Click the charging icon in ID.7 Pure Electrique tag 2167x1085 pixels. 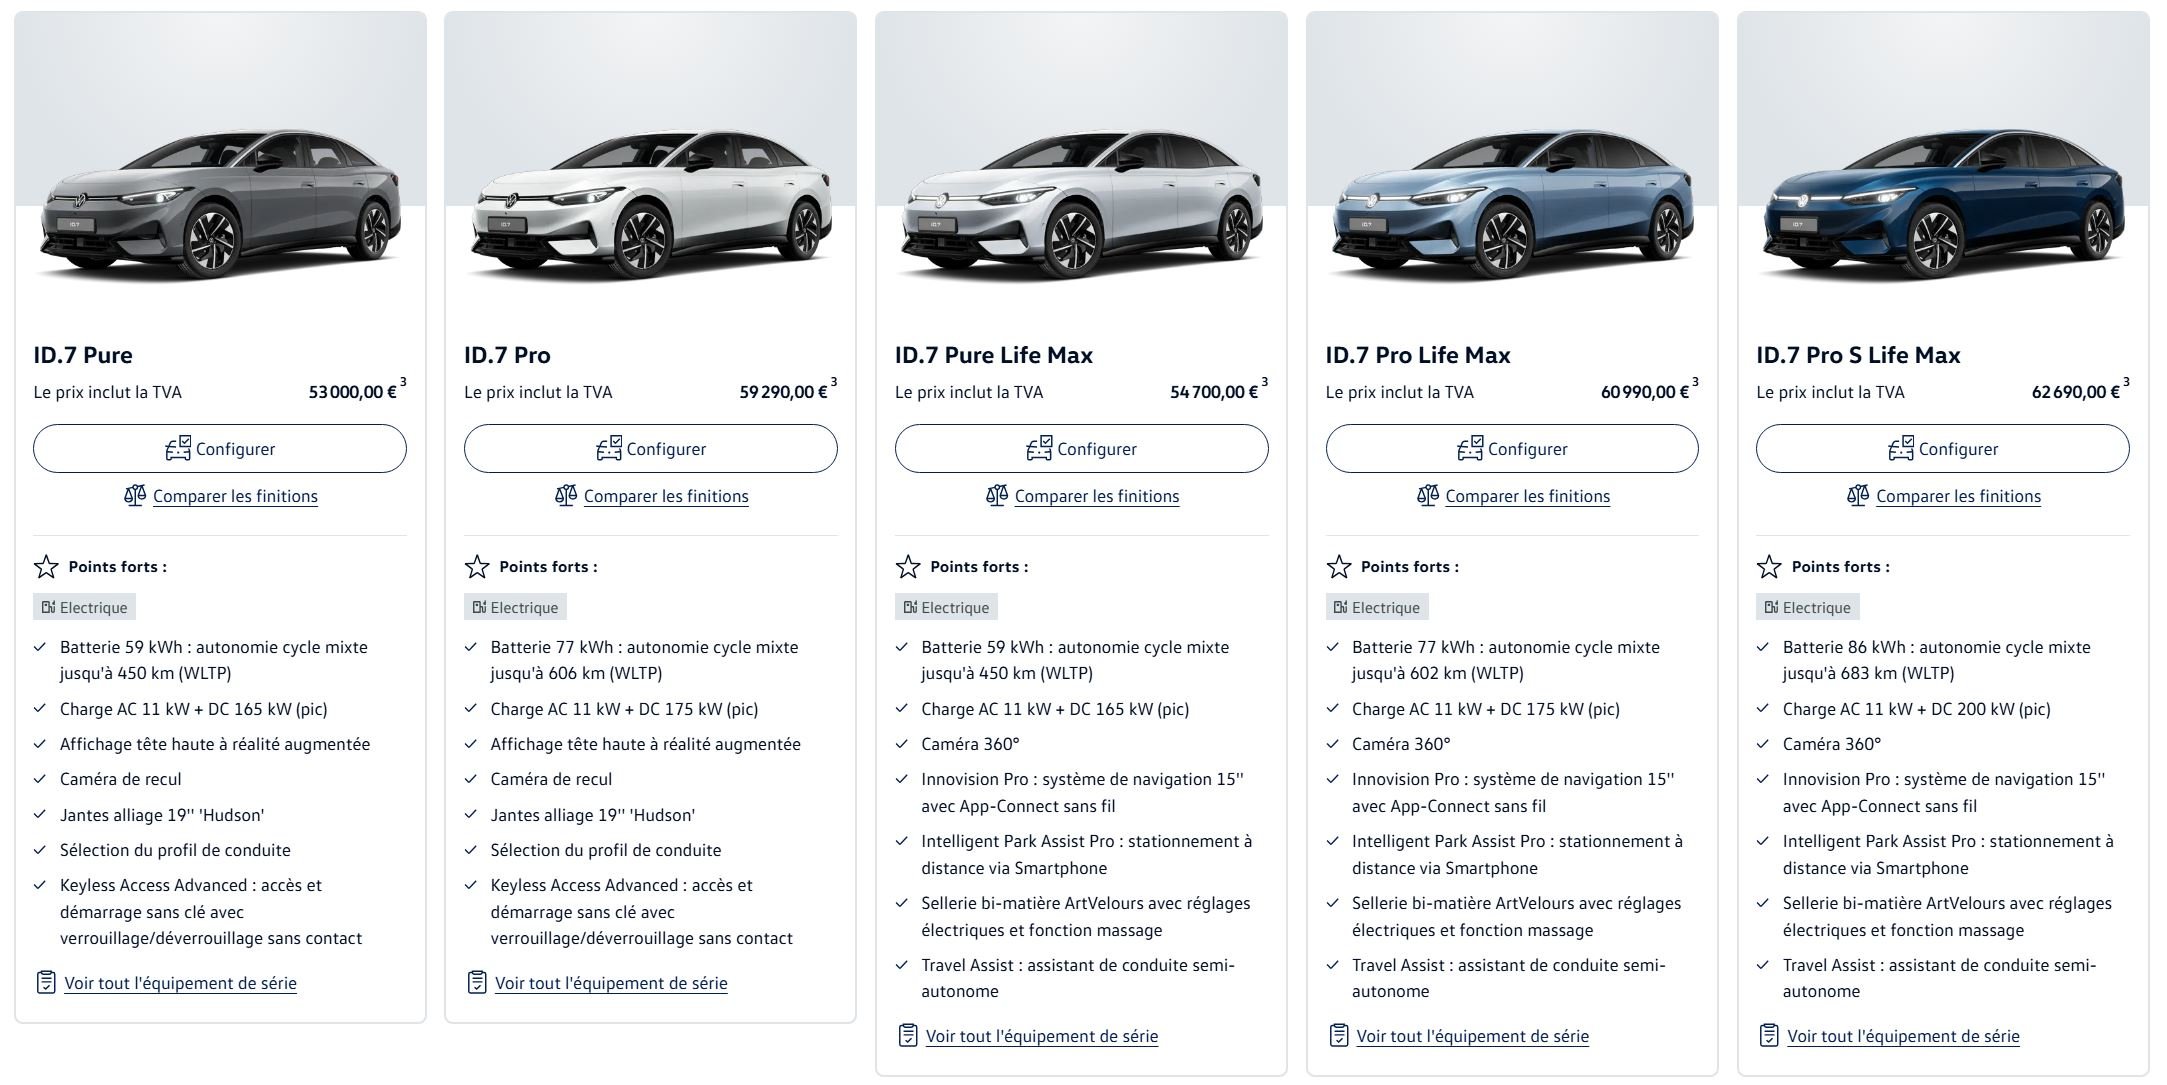click(48, 607)
